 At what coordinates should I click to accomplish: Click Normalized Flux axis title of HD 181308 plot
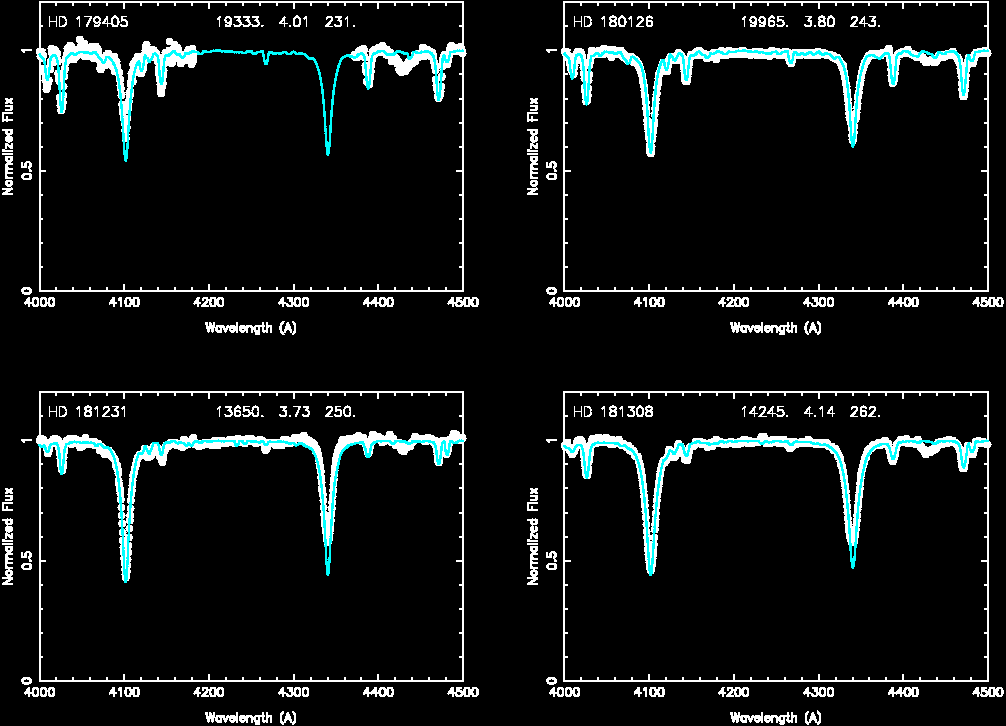coord(533,536)
